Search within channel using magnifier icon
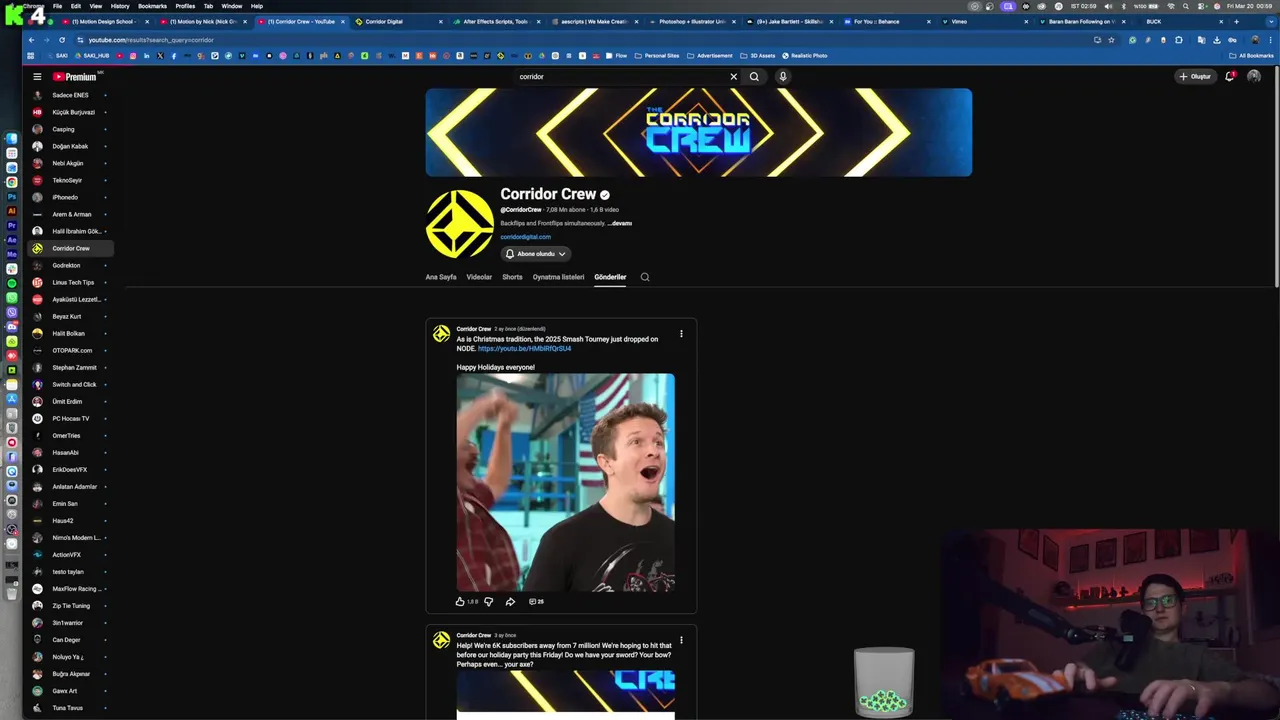Screen dimensions: 1280x720 (645, 277)
